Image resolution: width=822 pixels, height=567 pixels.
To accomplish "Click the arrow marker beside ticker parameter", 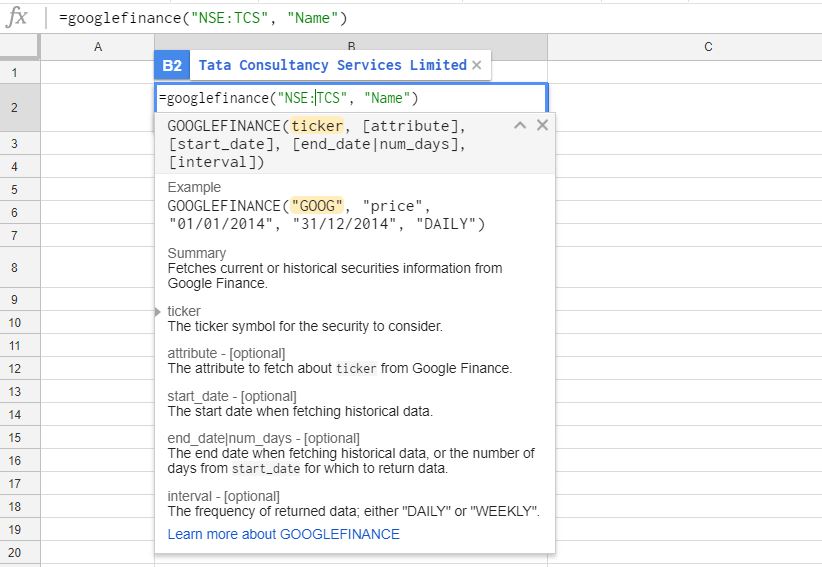I will coord(159,312).
